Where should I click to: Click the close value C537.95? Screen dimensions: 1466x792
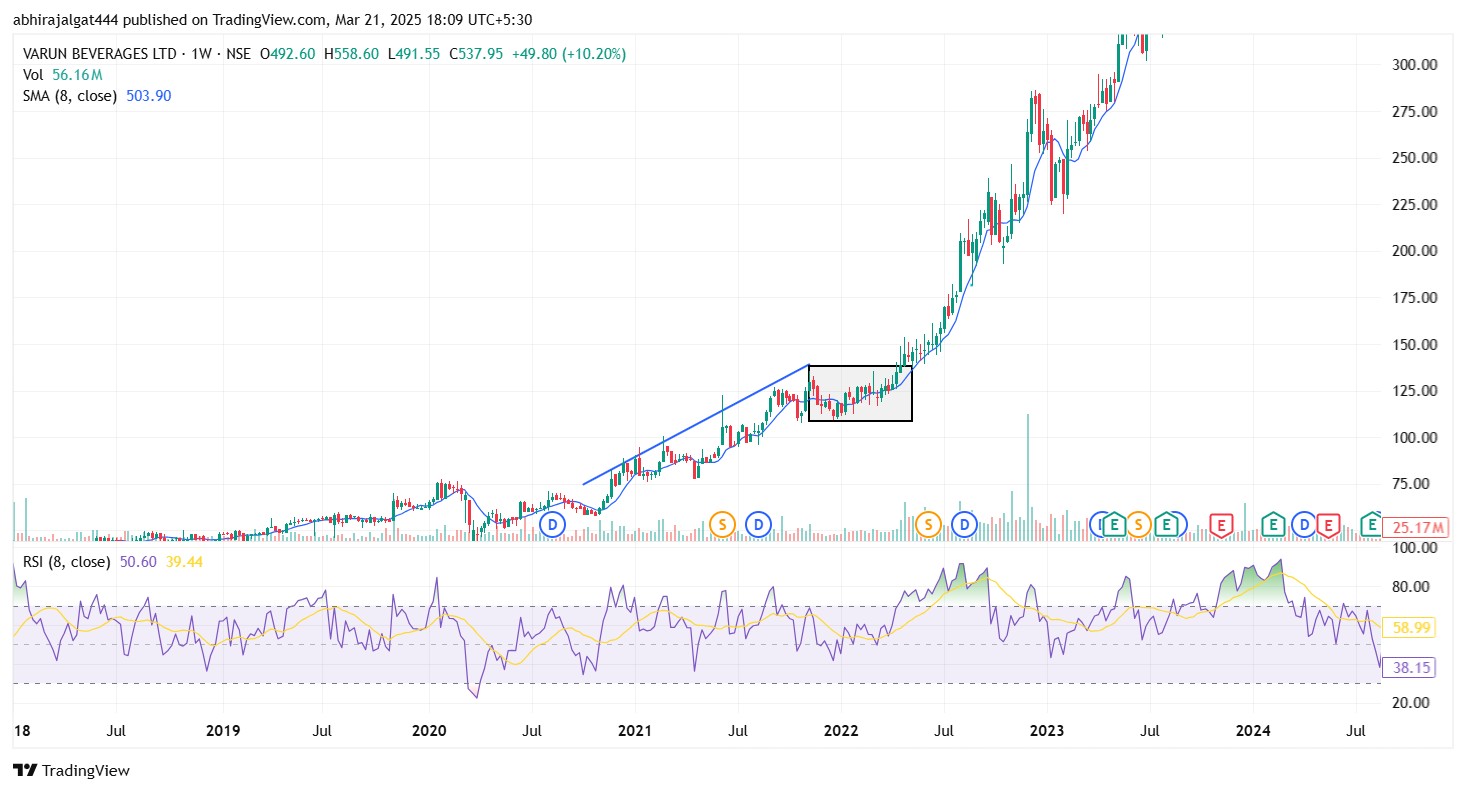pos(475,54)
